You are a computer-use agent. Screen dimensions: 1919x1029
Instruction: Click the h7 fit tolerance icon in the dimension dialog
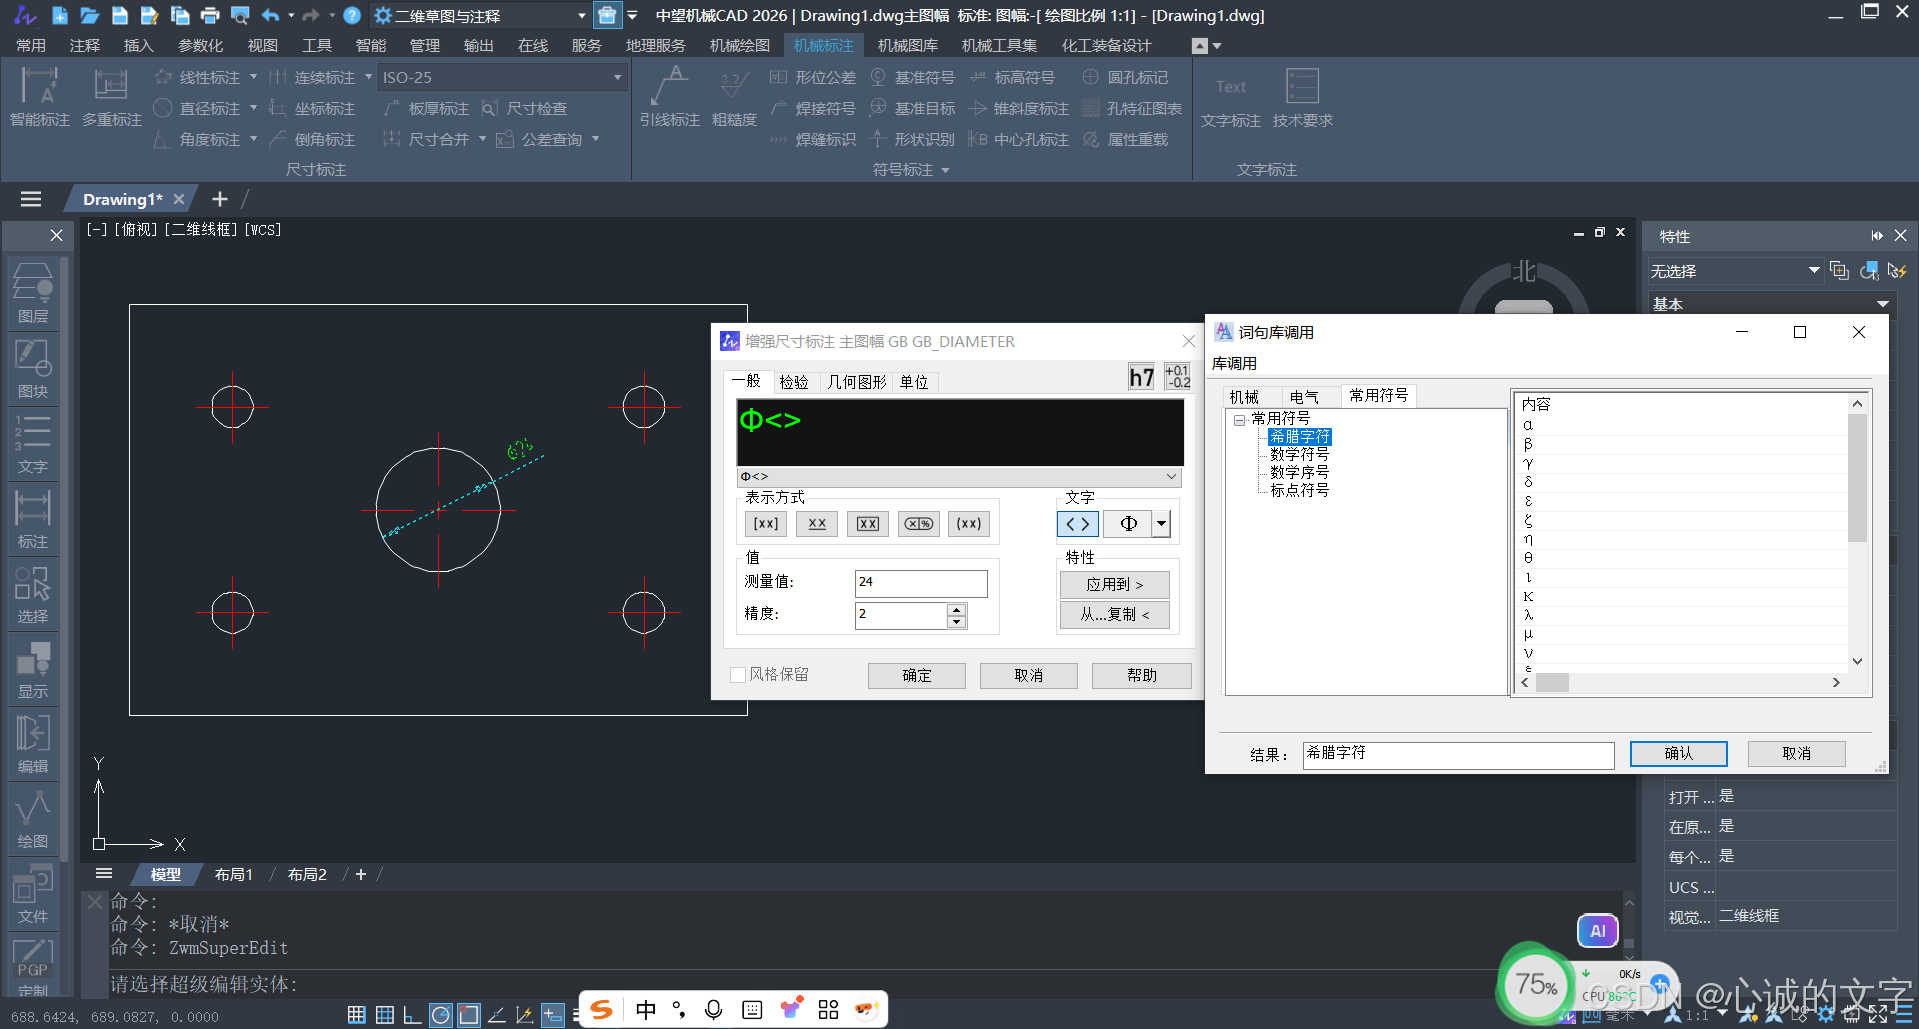[1142, 377]
